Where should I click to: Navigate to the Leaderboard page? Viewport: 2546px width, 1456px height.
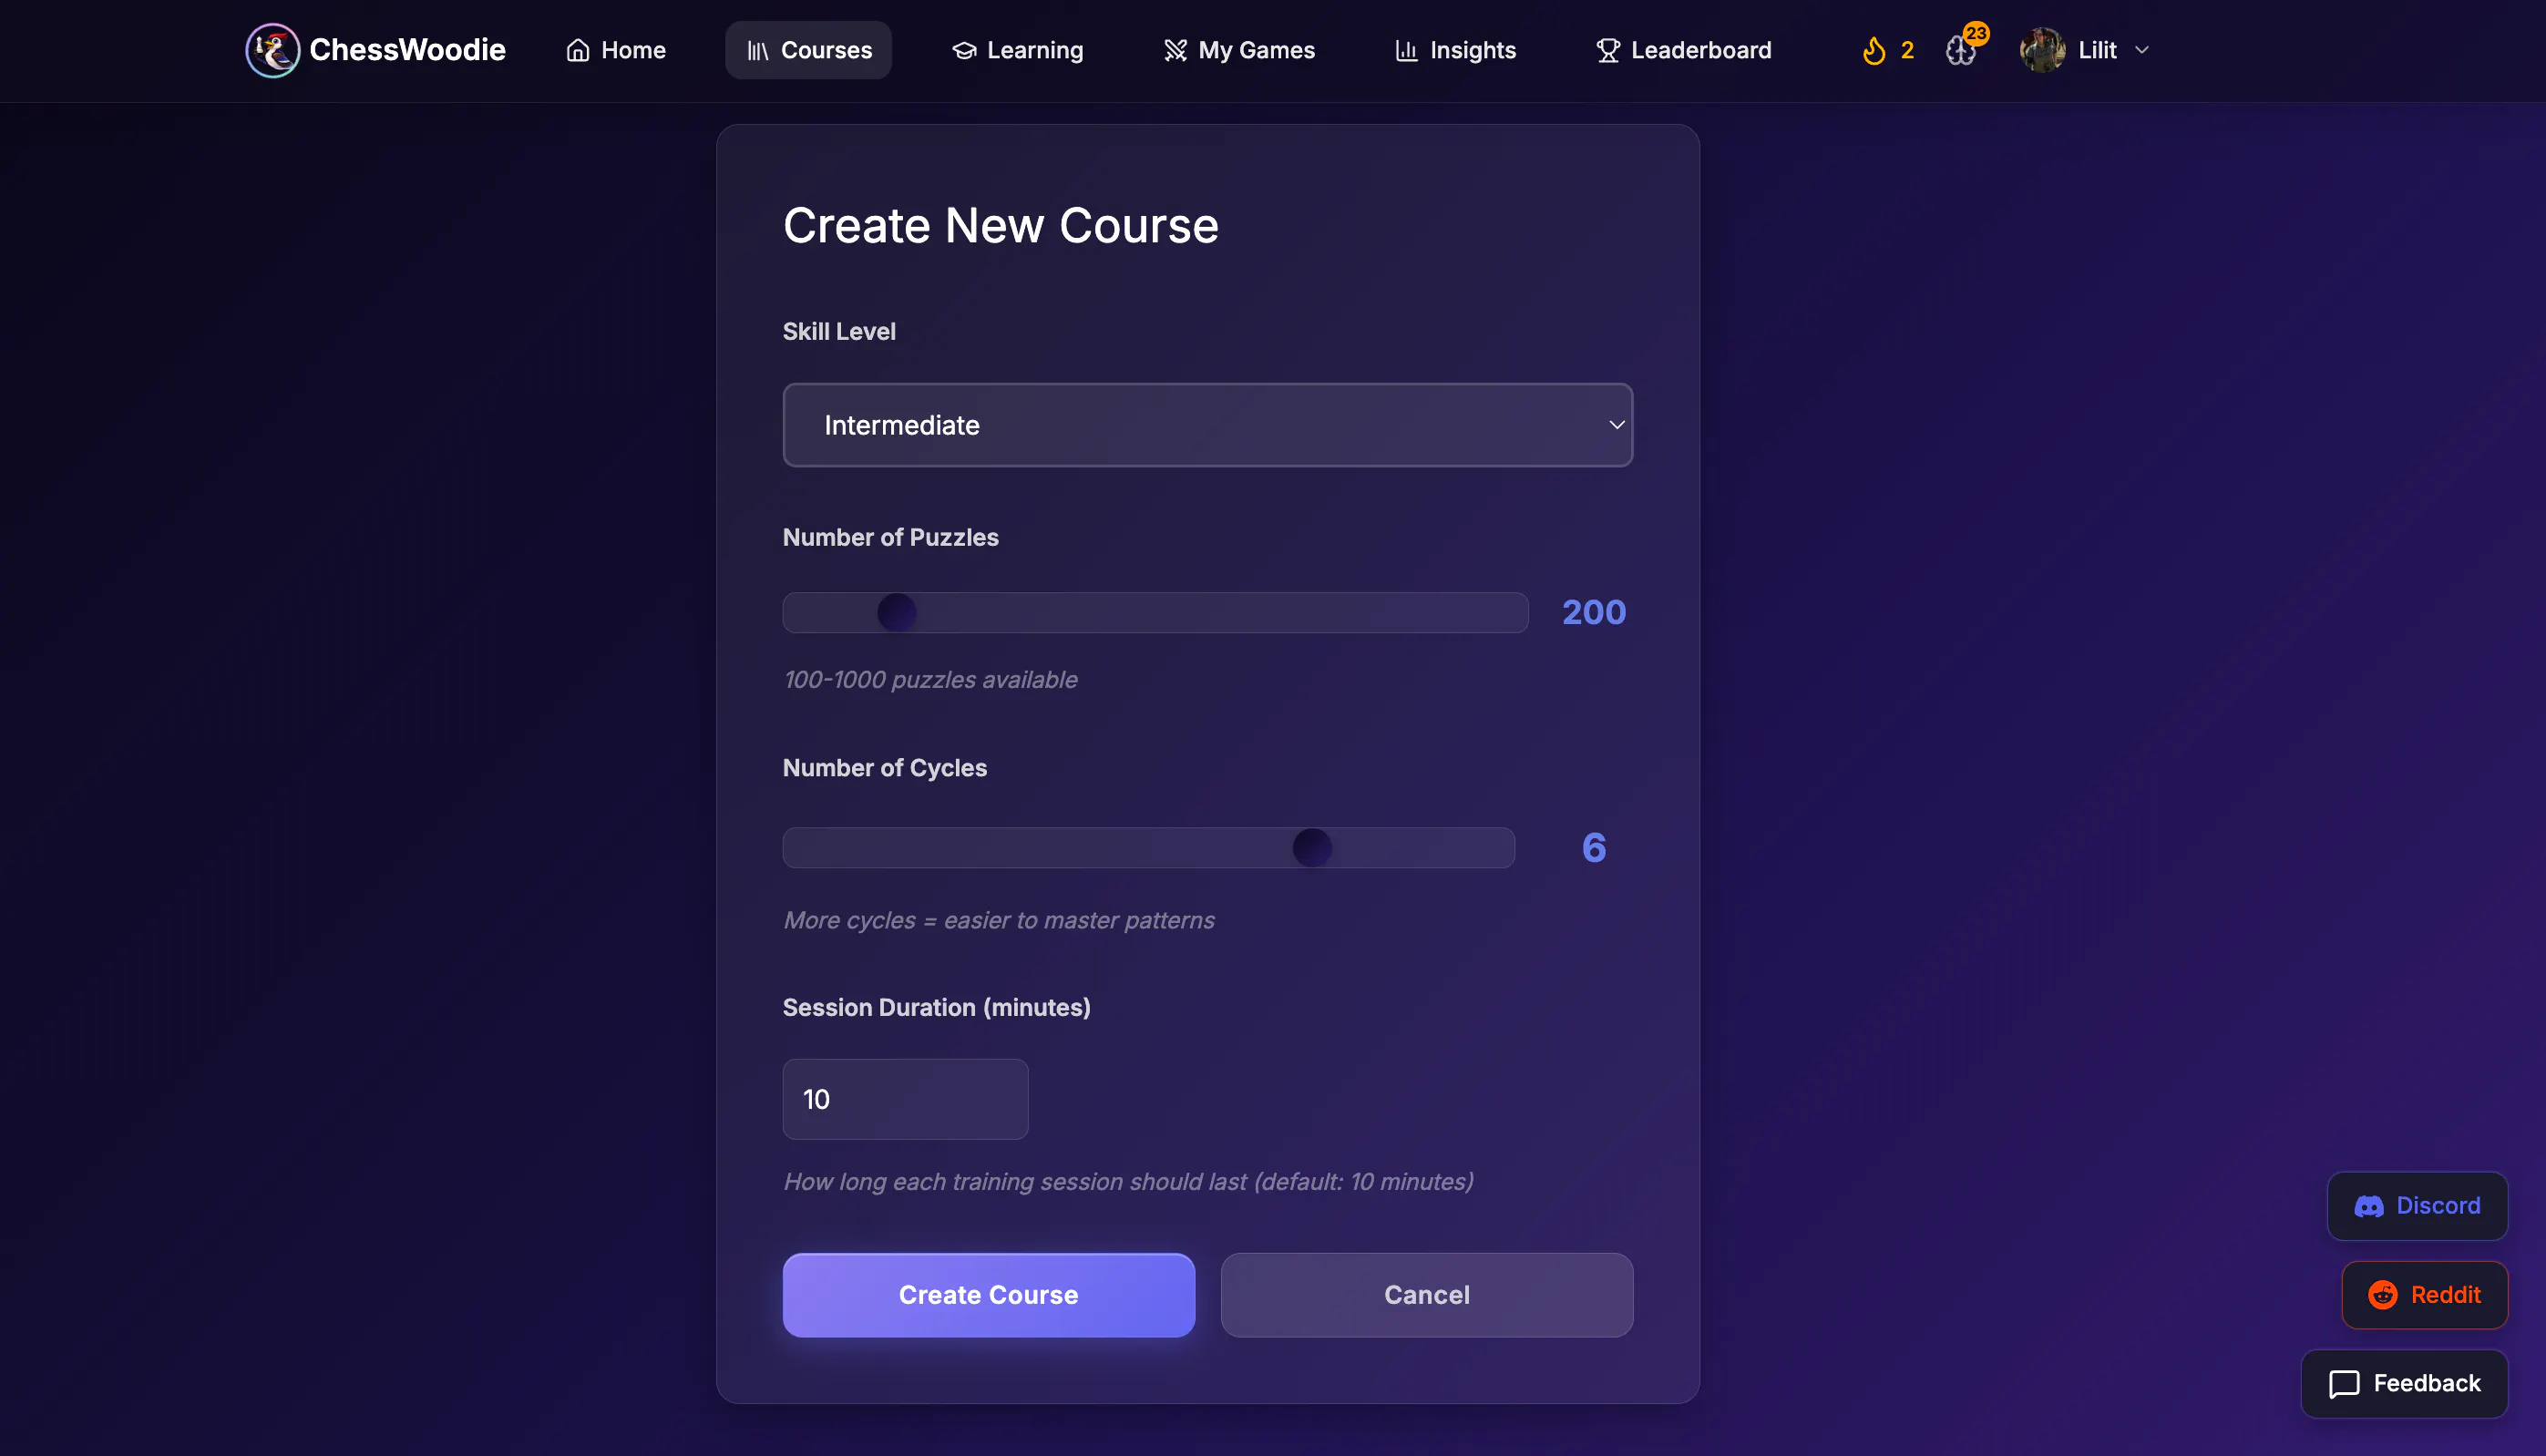pos(1683,50)
